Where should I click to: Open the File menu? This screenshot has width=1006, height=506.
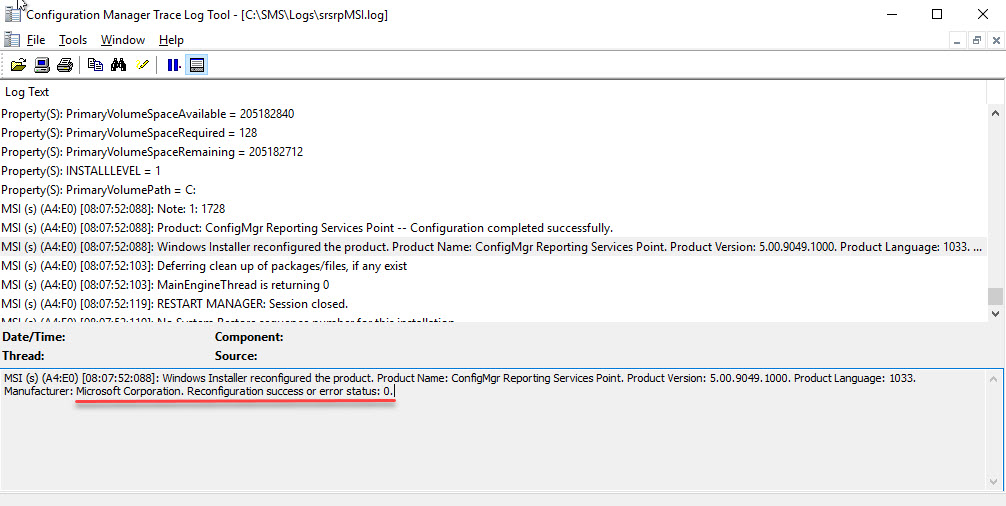click(36, 40)
